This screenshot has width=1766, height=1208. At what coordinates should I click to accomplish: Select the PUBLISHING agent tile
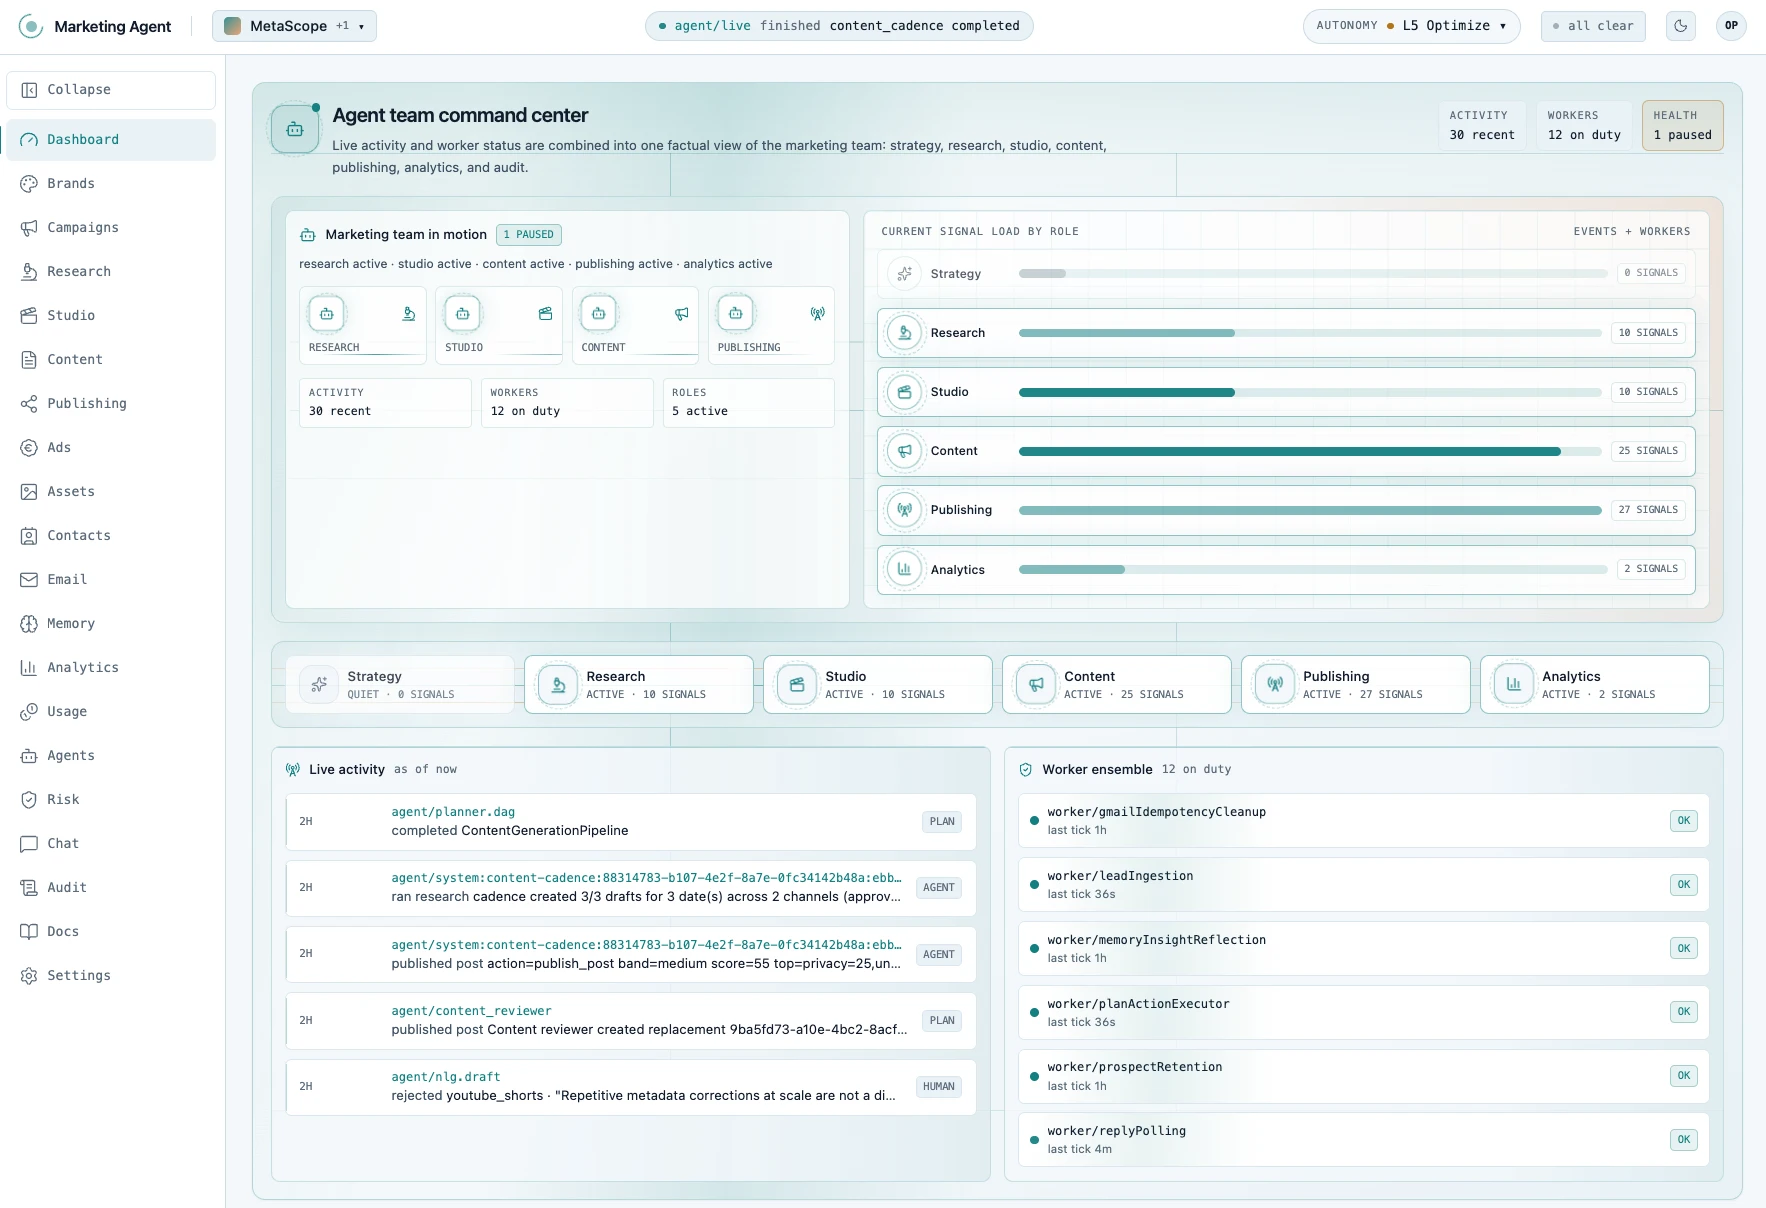771,325
